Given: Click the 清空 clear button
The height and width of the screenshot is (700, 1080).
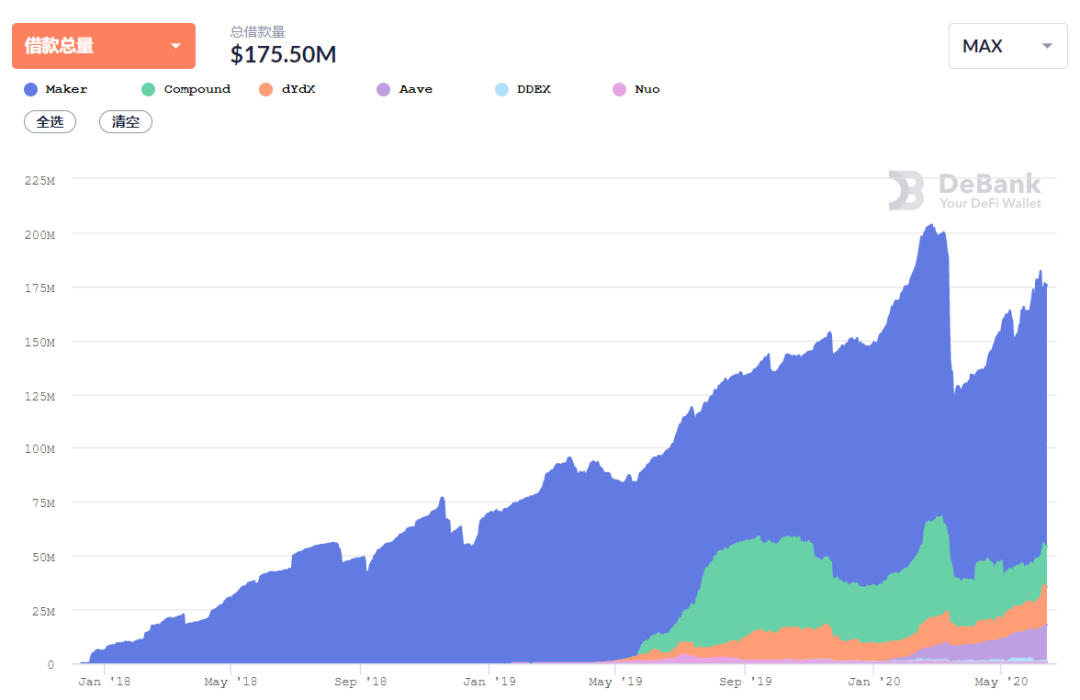Looking at the screenshot, I should click(x=125, y=122).
